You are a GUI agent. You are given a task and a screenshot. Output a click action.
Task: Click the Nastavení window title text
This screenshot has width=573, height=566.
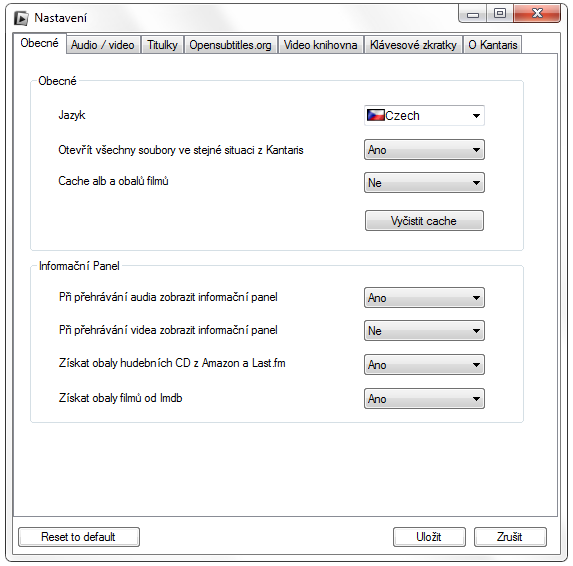[61, 18]
